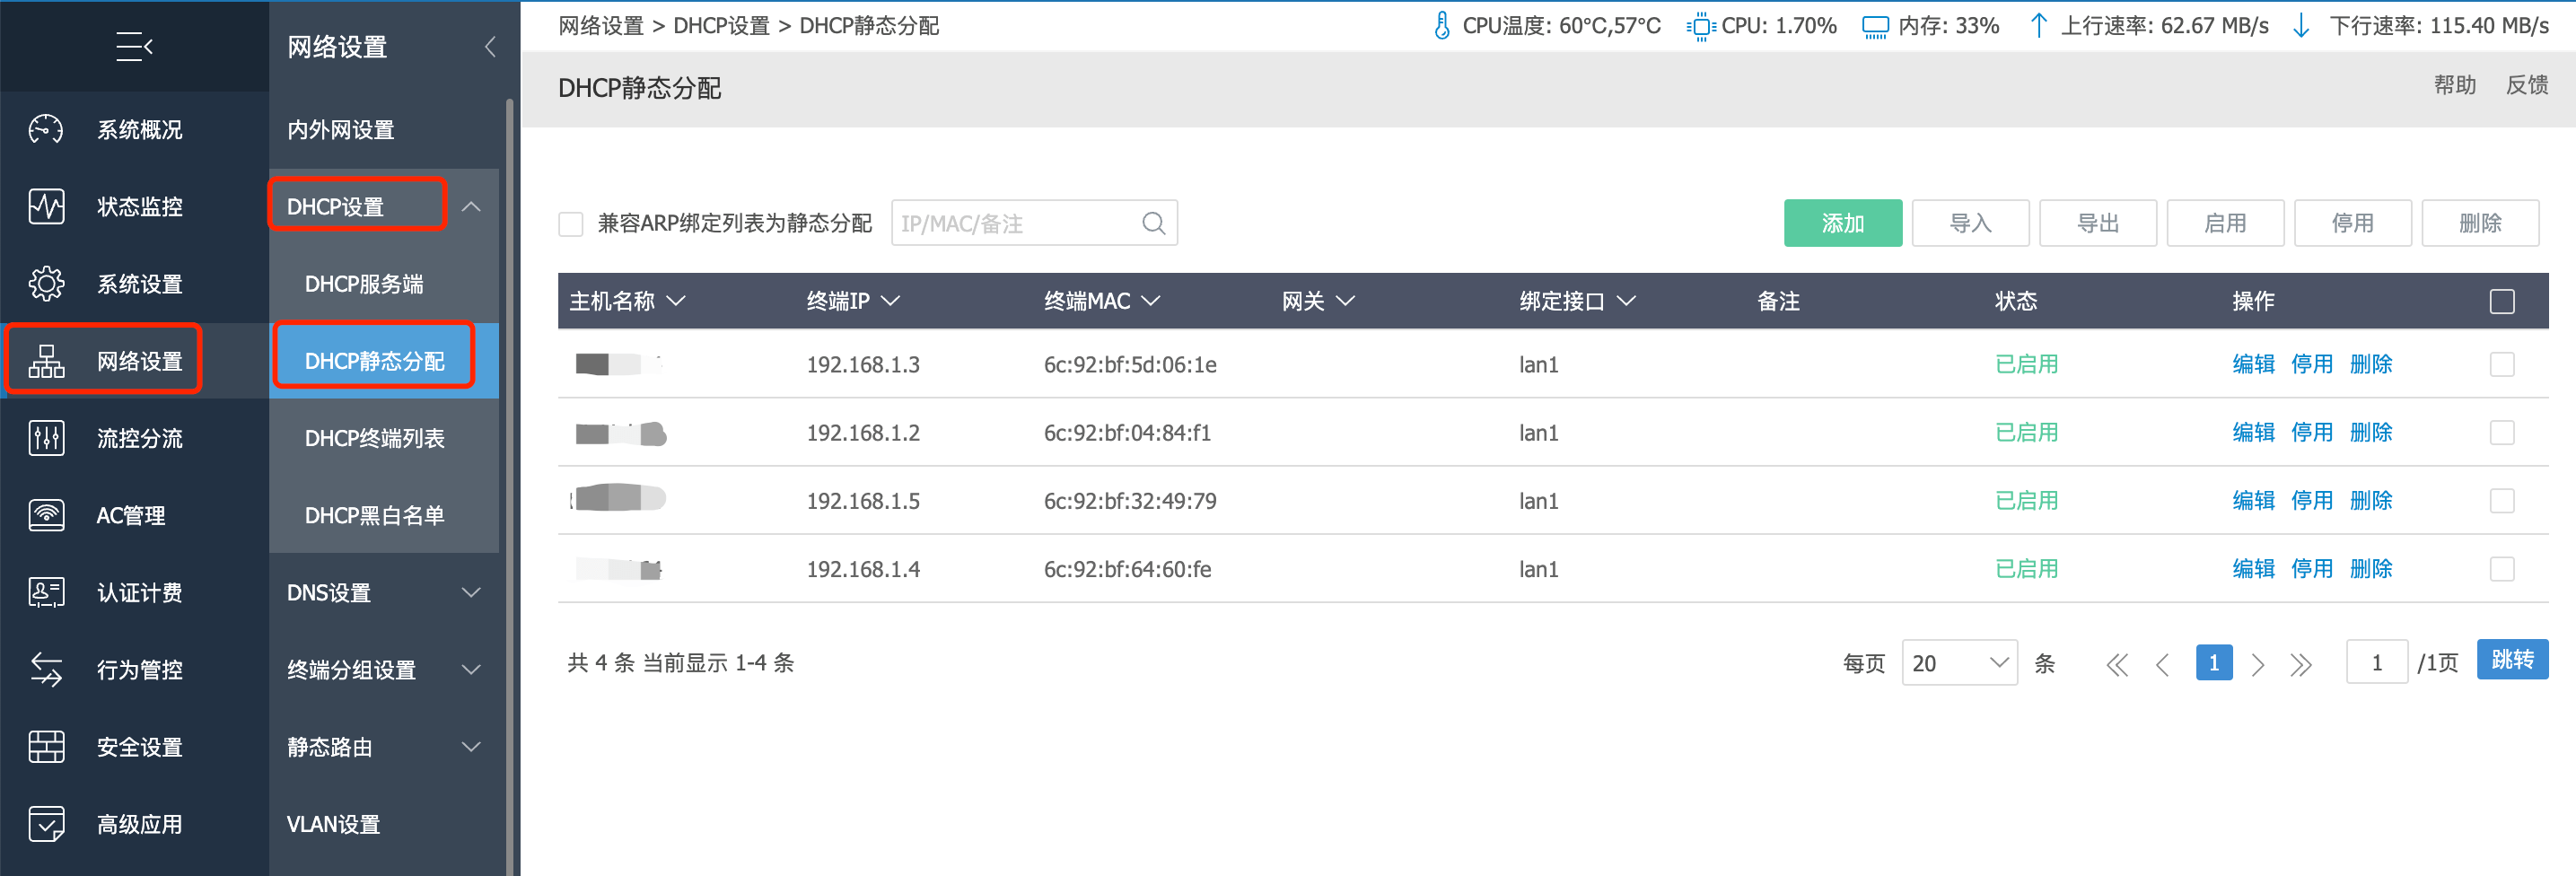2576x876 pixels.
Task: Collapse sidebar with the hamburger menu icon
Action: (x=134, y=46)
